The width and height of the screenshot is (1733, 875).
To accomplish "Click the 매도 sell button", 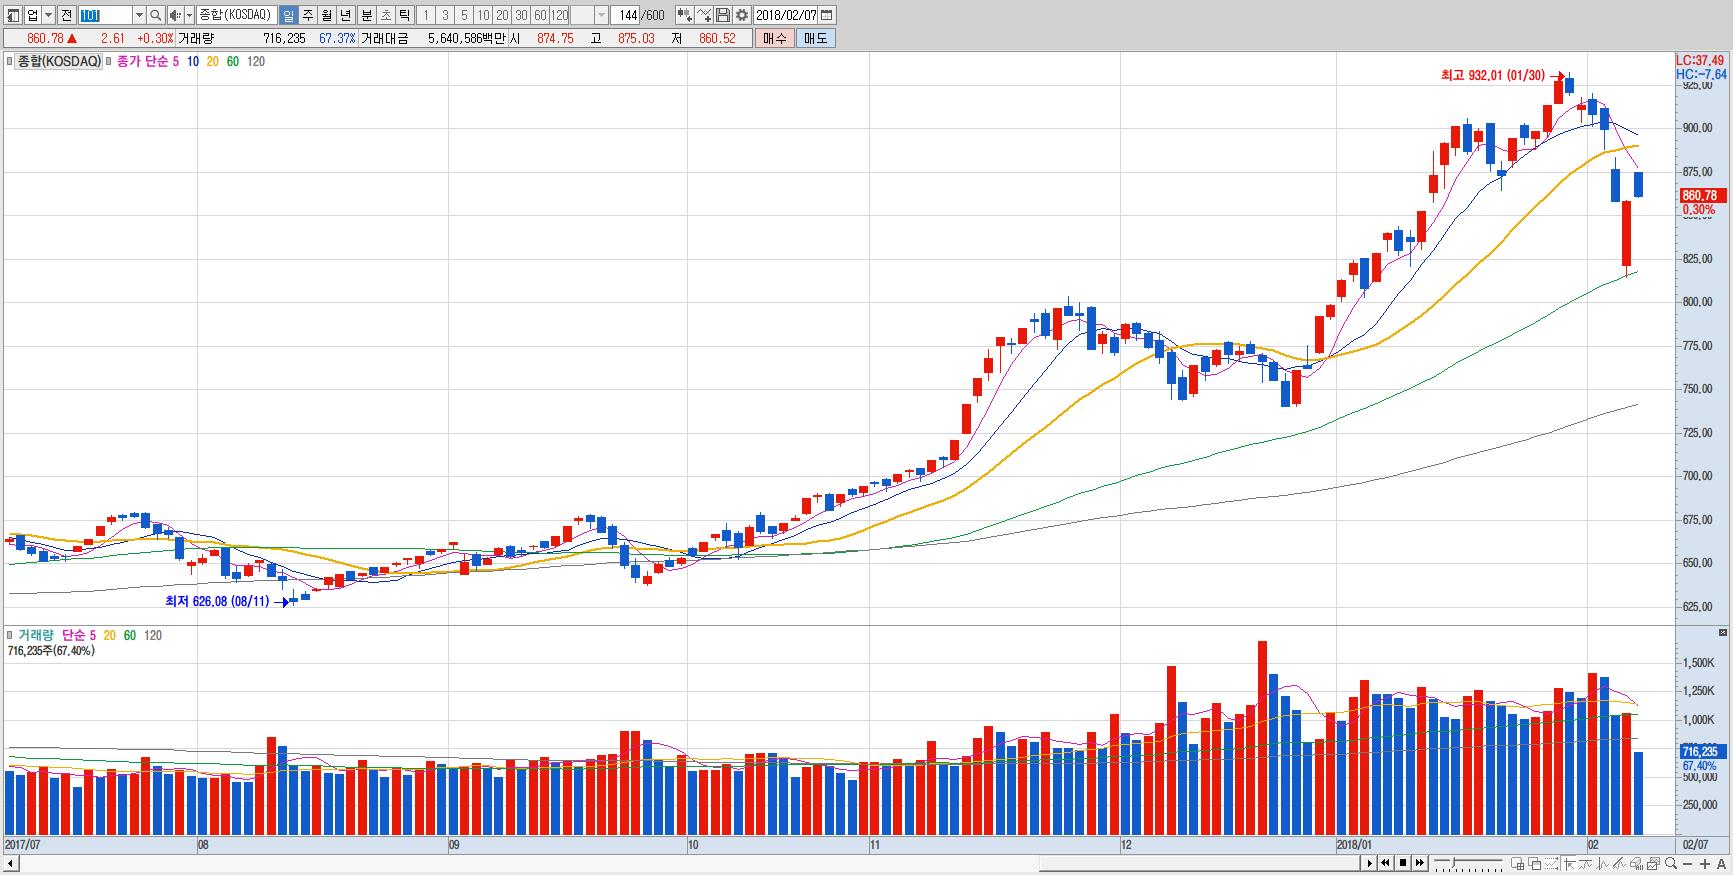I will [x=815, y=38].
